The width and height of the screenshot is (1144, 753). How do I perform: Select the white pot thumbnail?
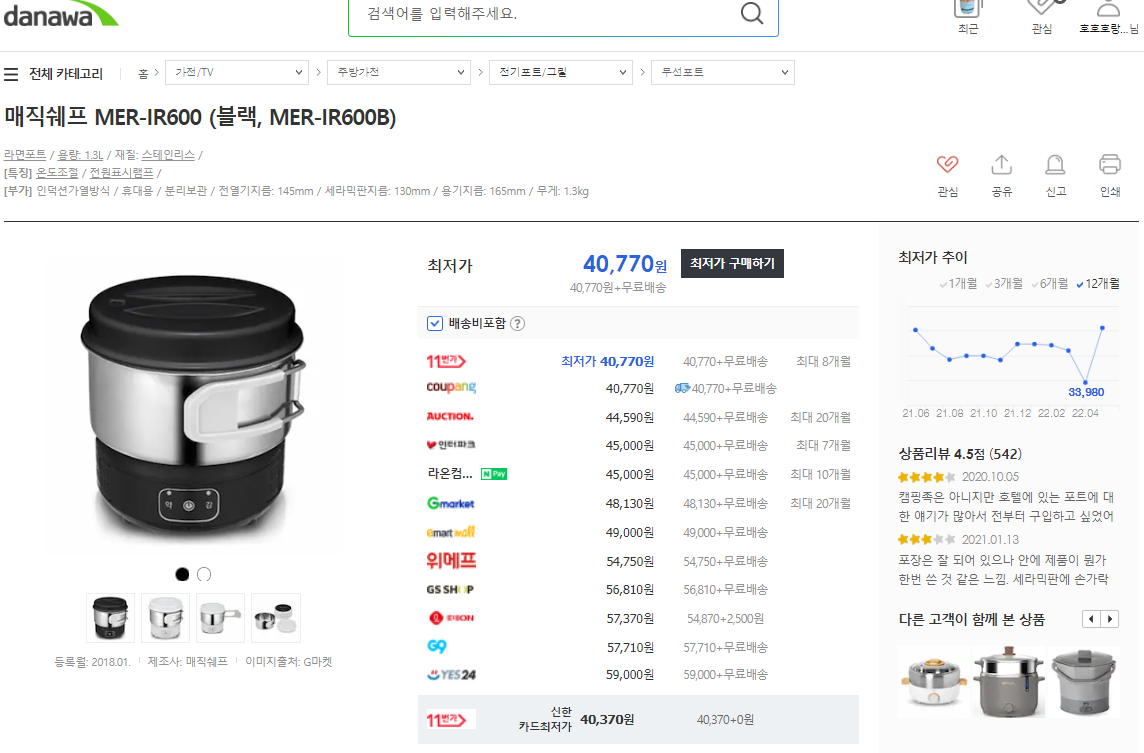click(x=166, y=618)
